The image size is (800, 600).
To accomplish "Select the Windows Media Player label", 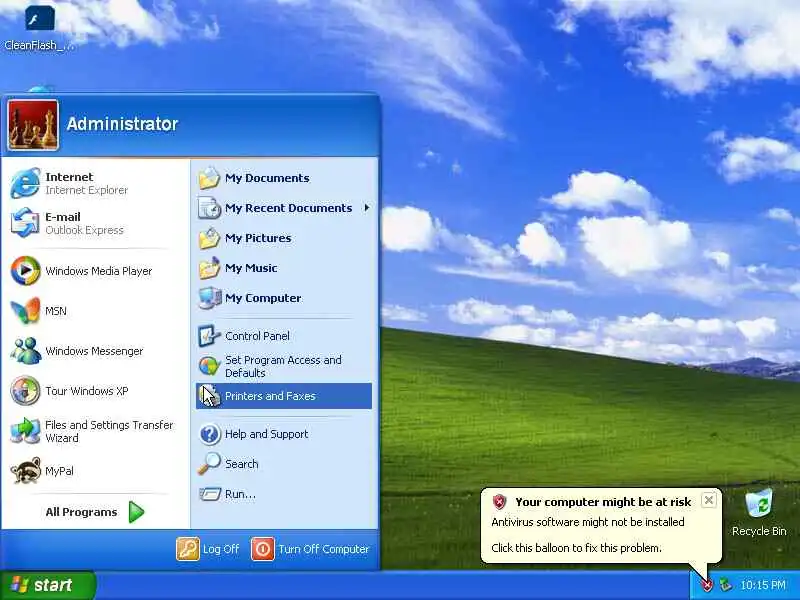I will point(98,271).
